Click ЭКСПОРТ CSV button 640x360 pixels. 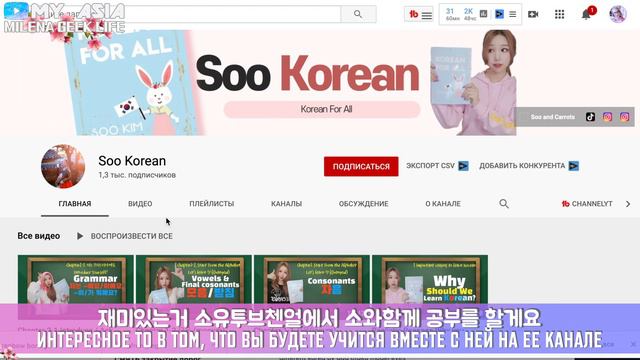[430, 166]
